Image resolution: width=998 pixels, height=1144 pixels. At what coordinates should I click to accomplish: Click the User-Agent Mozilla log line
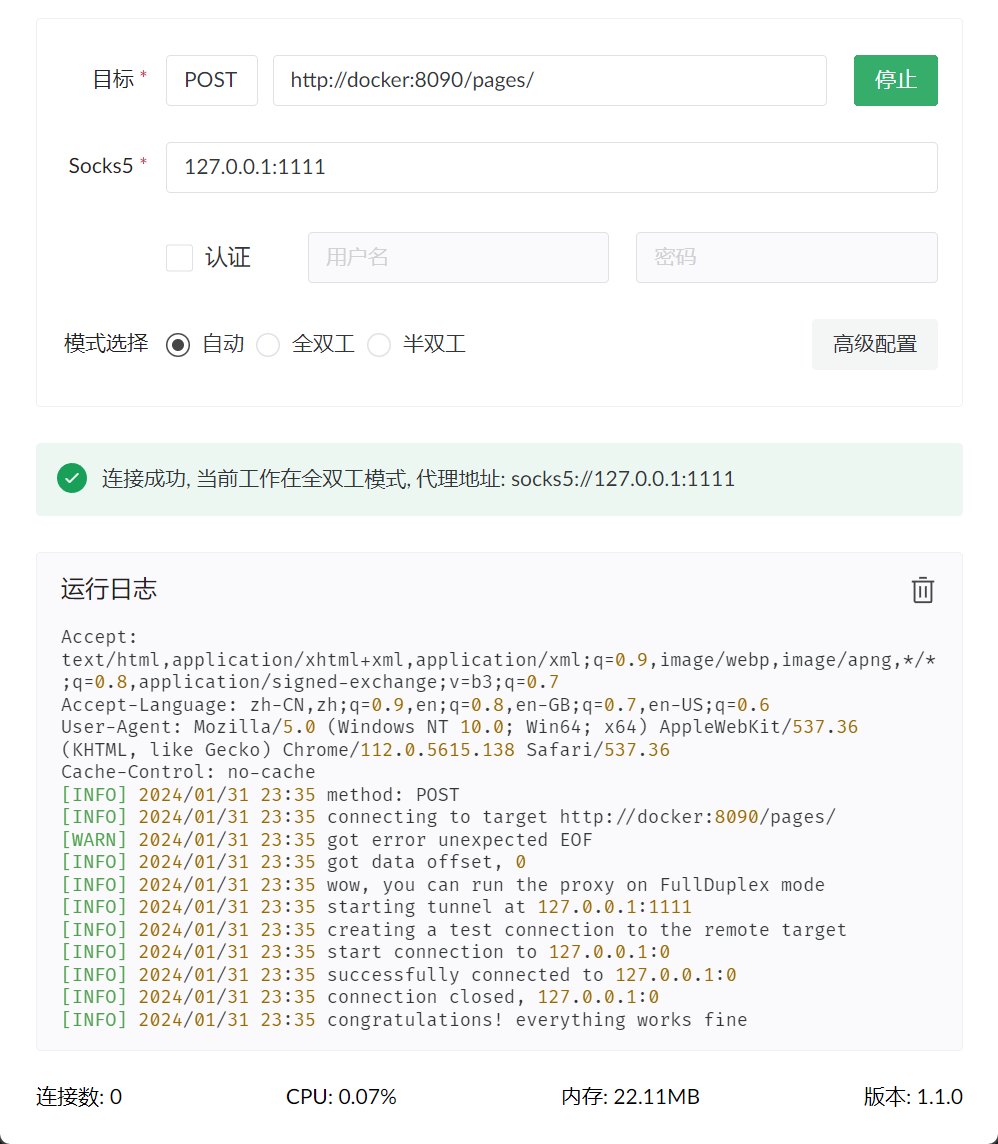pos(460,738)
